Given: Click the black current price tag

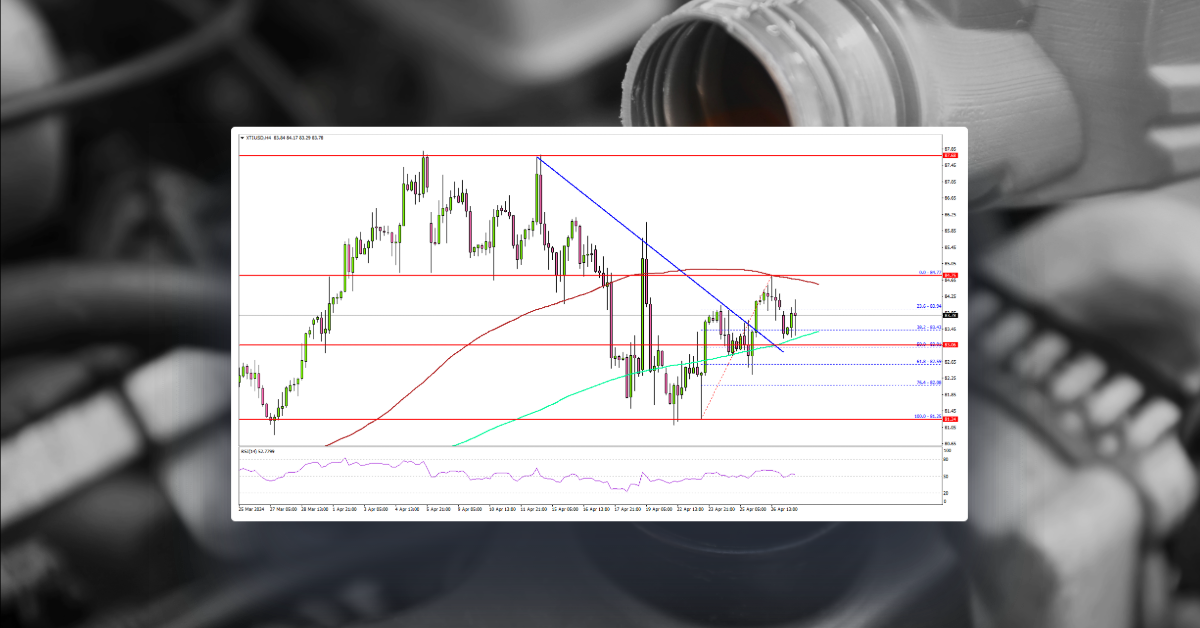Looking at the screenshot, I should [949, 315].
